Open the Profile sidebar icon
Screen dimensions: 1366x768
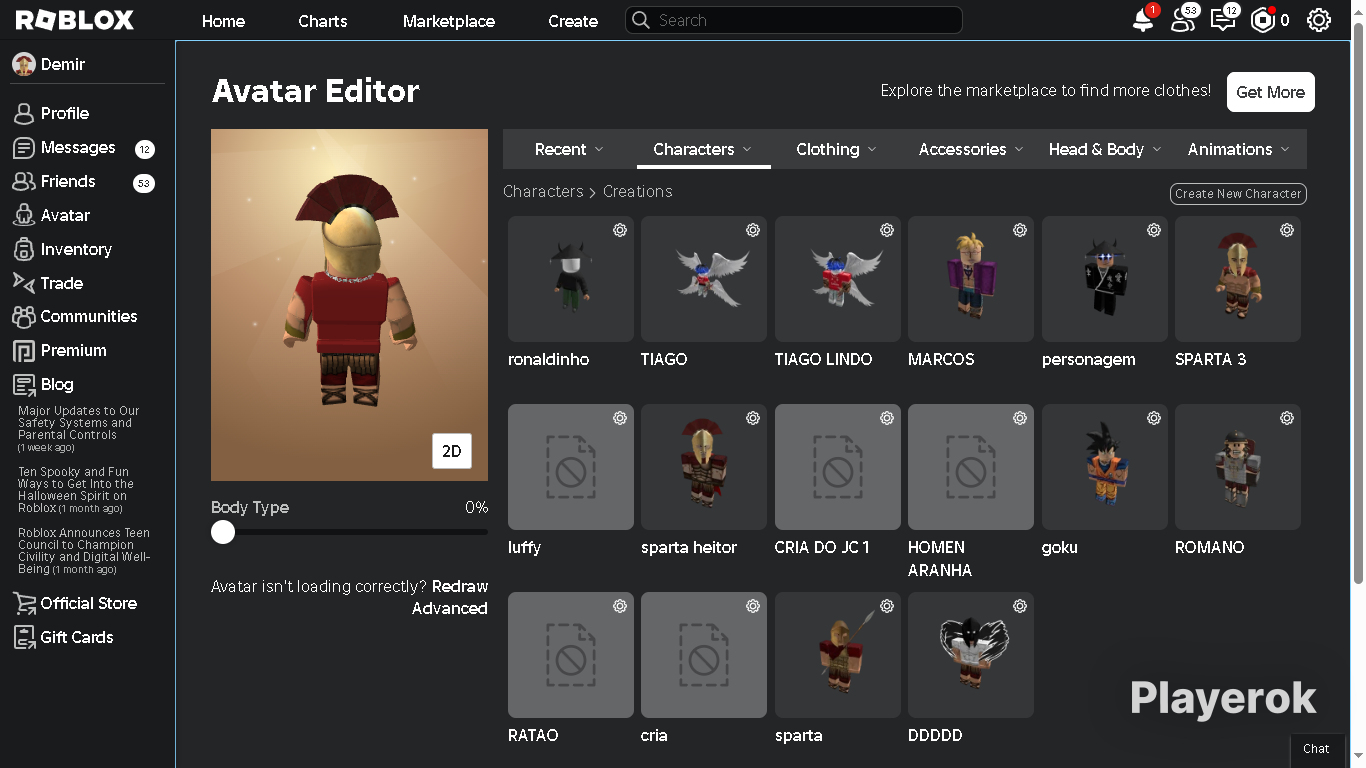coord(24,113)
